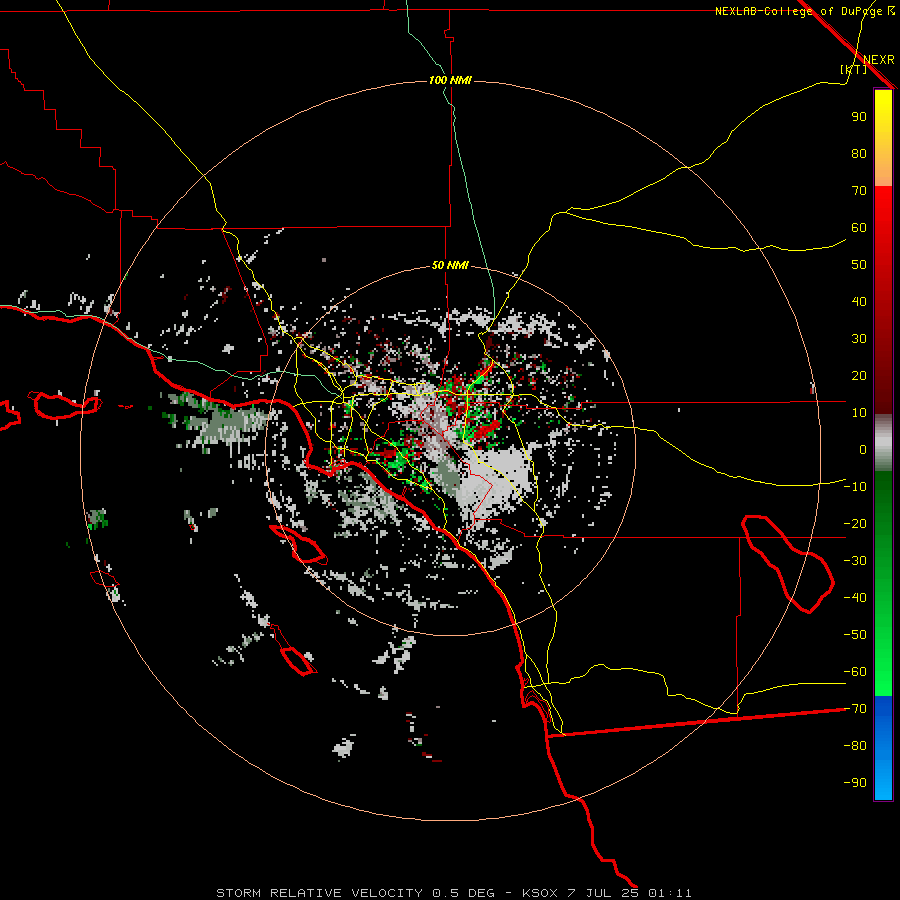Click the positive "80" velocity scale label
The height and width of the screenshot is (900, 900).
(x=859, y=153)
